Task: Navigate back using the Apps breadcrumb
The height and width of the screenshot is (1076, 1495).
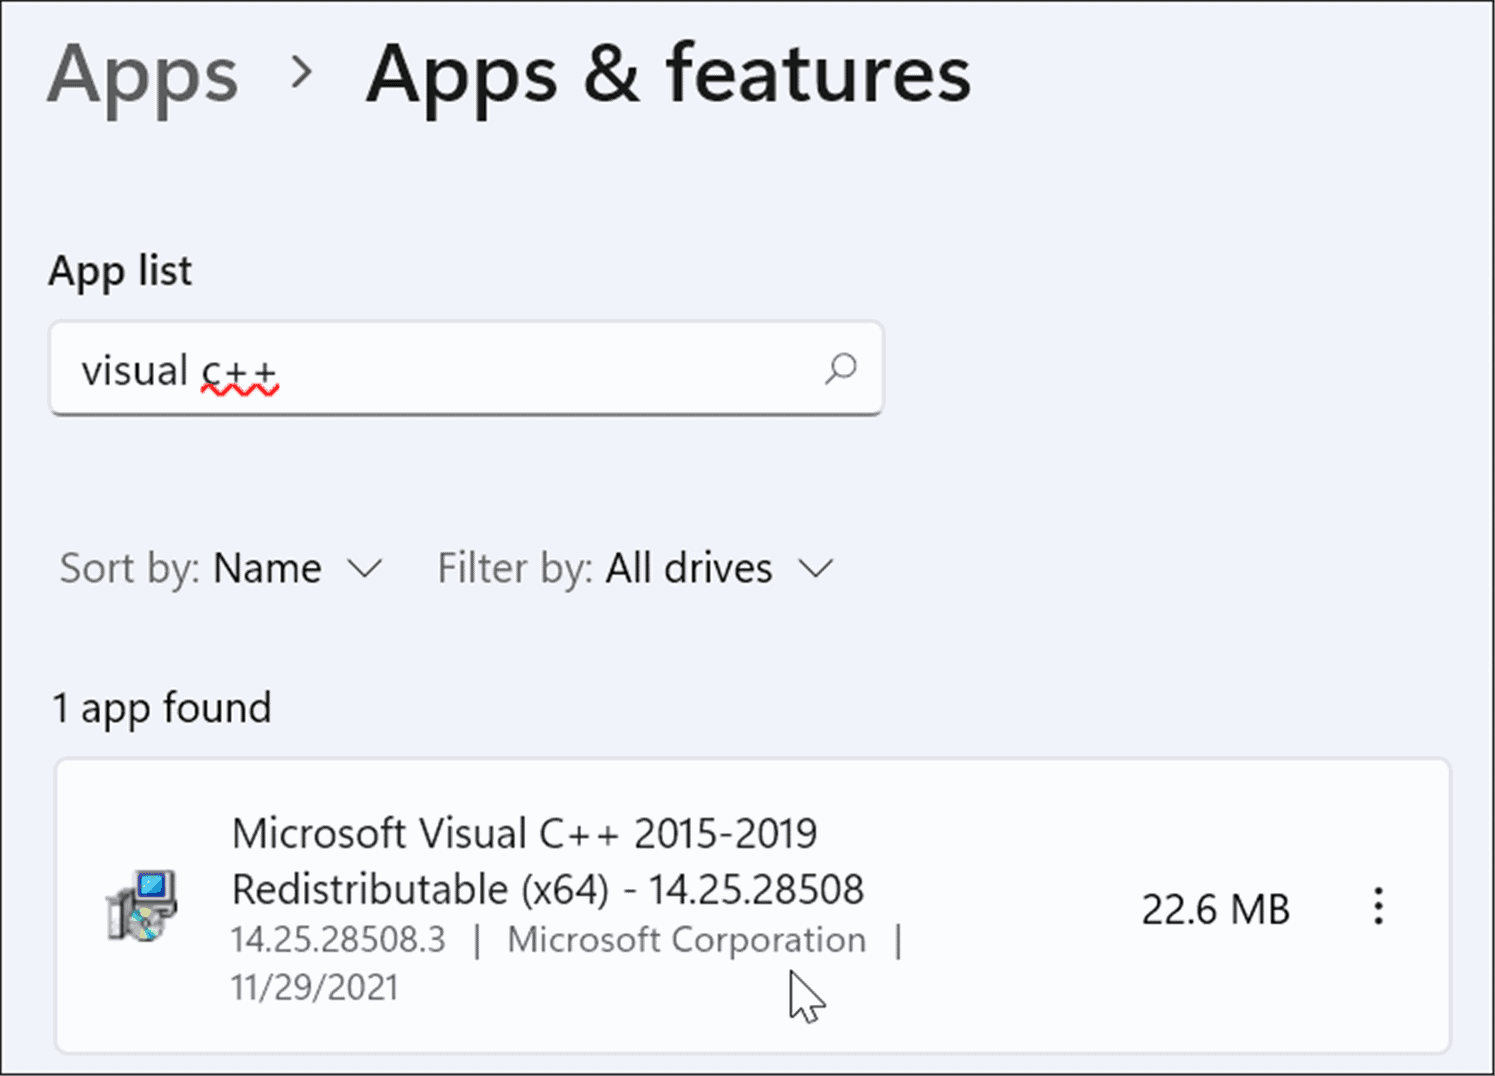Action: tap(141, 75)
